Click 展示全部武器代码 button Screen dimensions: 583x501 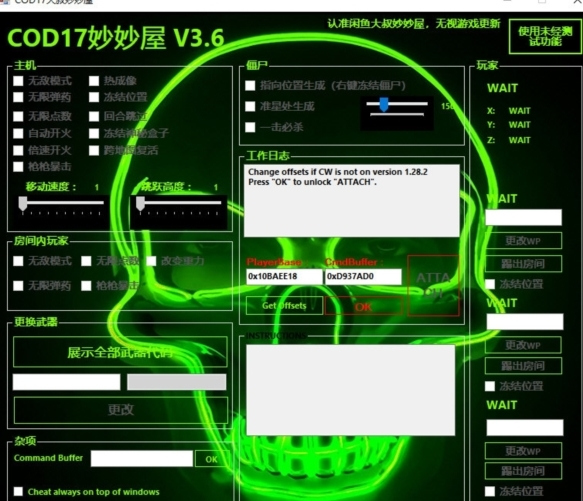pos(120,352)
